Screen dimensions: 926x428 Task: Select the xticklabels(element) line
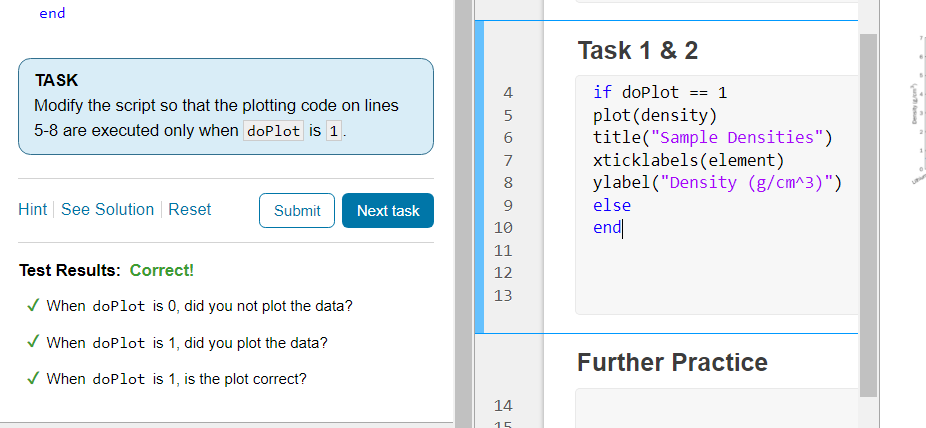coord(689,160)
